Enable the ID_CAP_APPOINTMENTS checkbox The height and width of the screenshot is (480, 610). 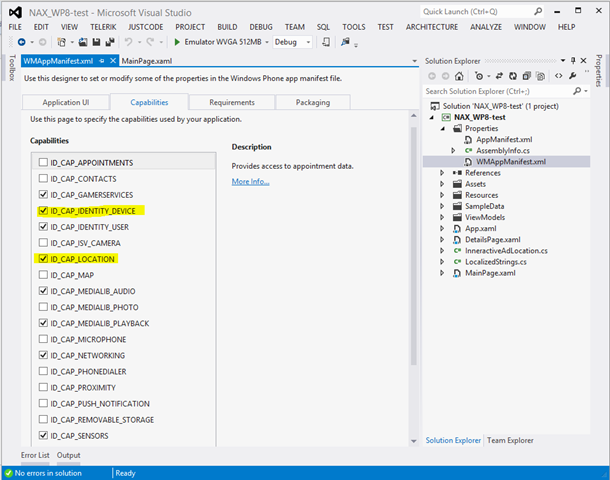pyautogui.click(x=42, y=162)
